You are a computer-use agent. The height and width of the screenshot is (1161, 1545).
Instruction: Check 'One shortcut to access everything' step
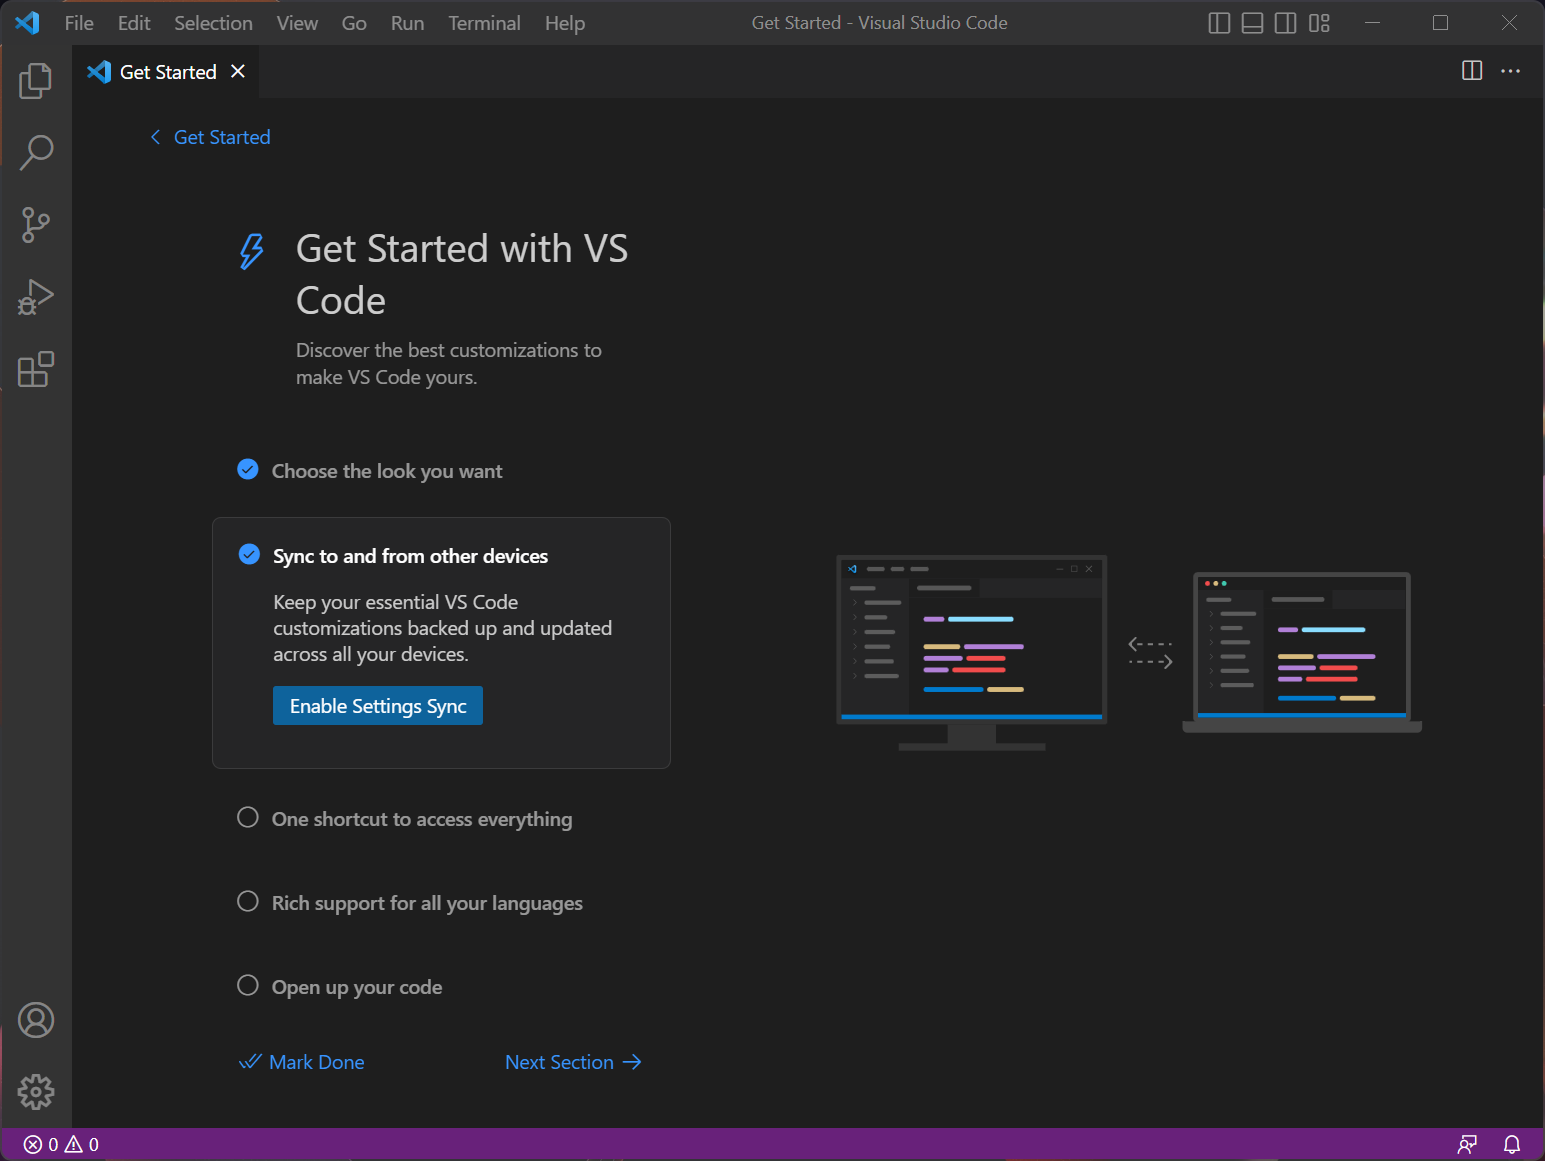(248, 817)
